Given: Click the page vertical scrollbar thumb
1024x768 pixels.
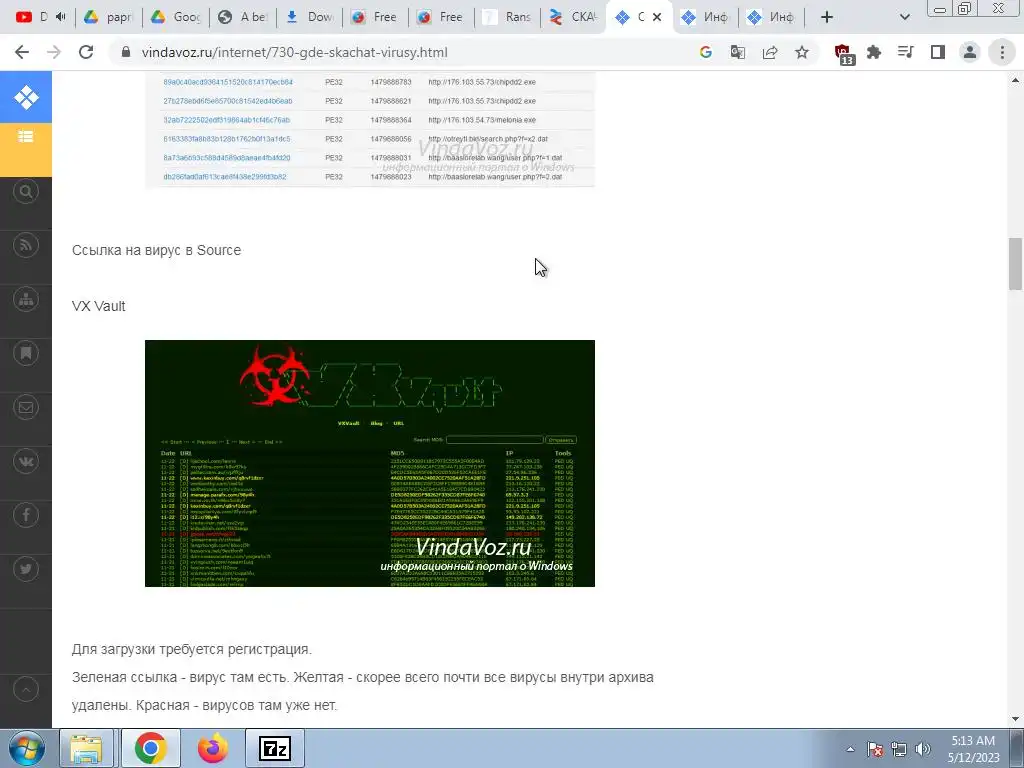Looking at the screenshot, I should (1016, 264).
